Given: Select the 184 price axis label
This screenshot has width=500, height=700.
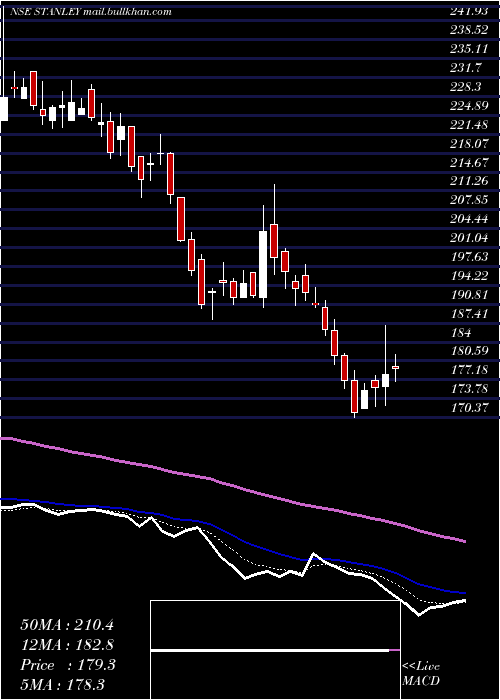Looking at the screenshot, I should 461,333.
